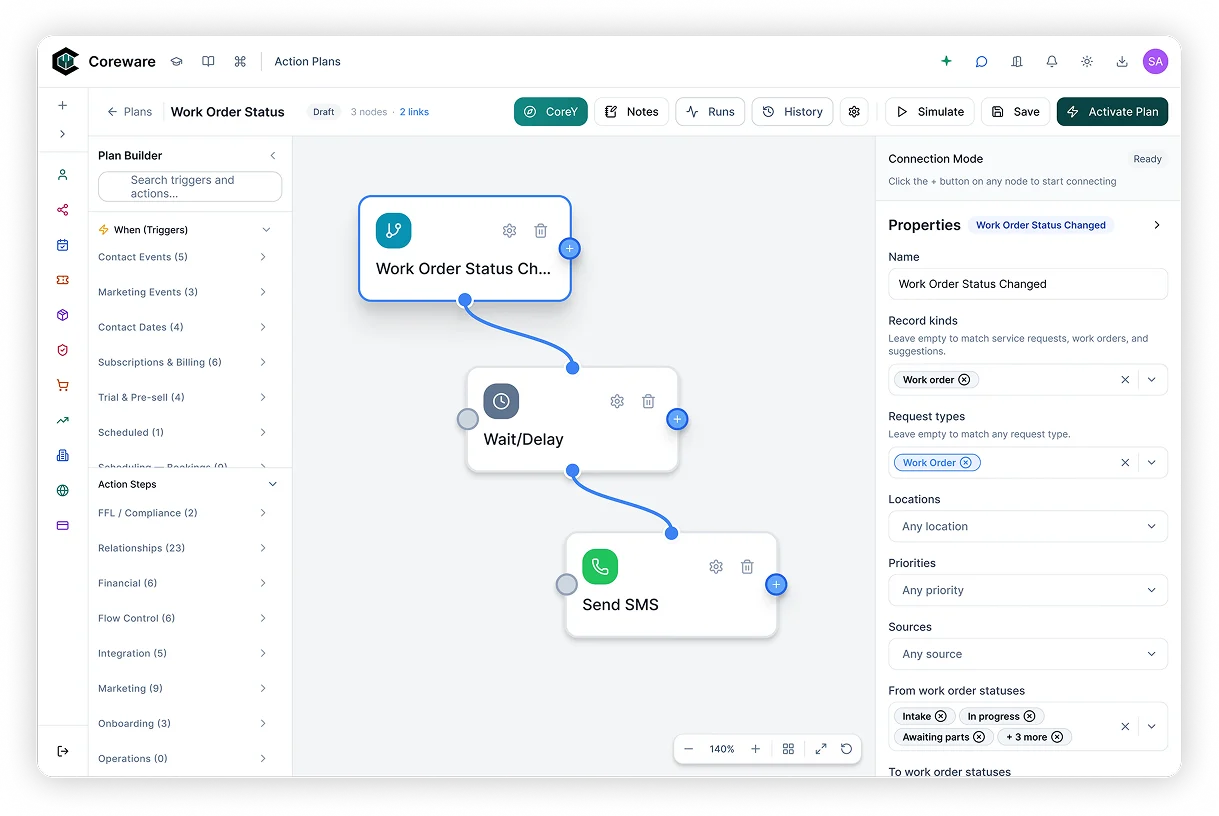Screen dimensions: 1219x816
Task: Save the plan
Action: [x=1016, y=112]
